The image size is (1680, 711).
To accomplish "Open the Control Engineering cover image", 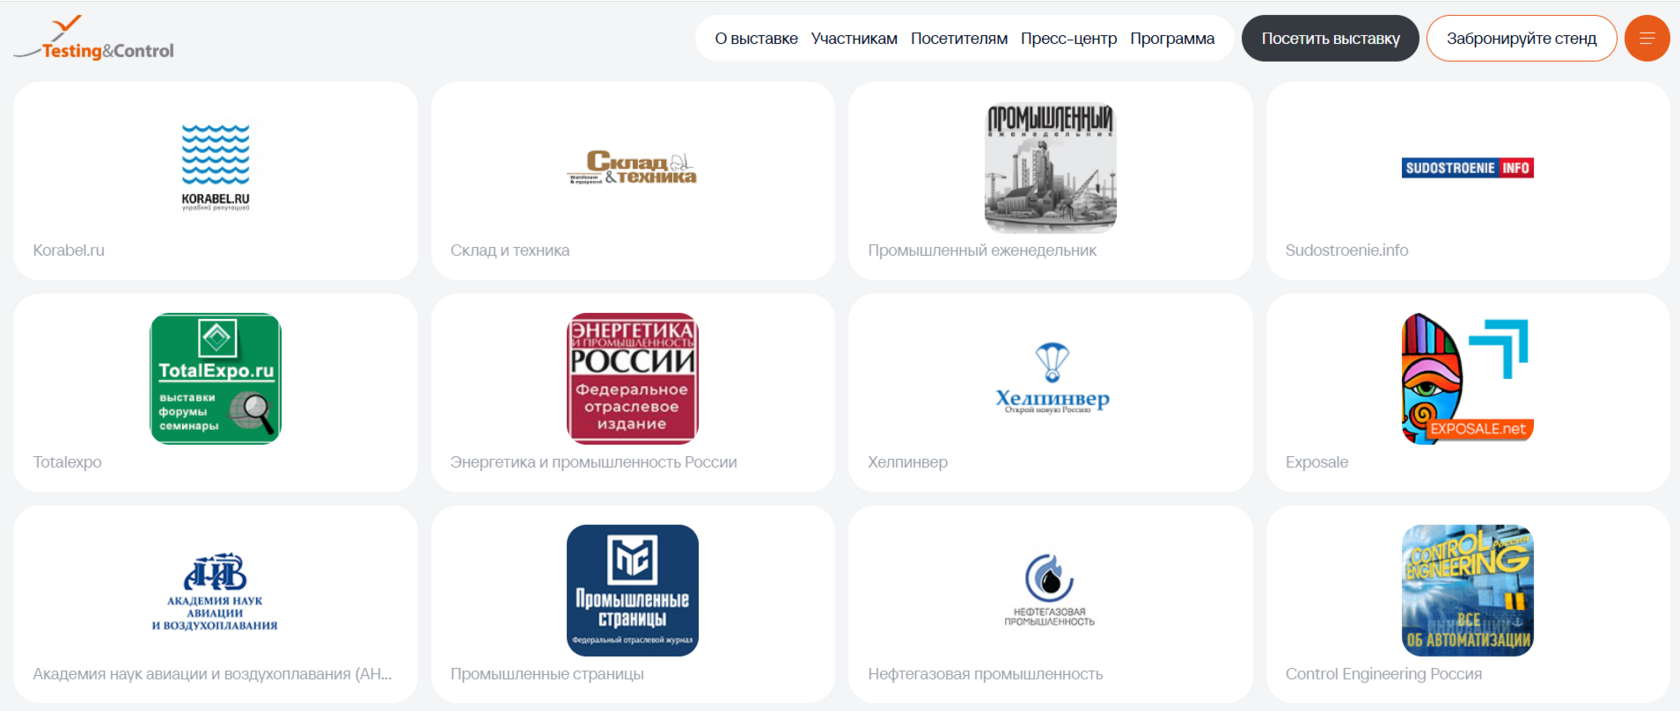I will (x=1467, y=591).
